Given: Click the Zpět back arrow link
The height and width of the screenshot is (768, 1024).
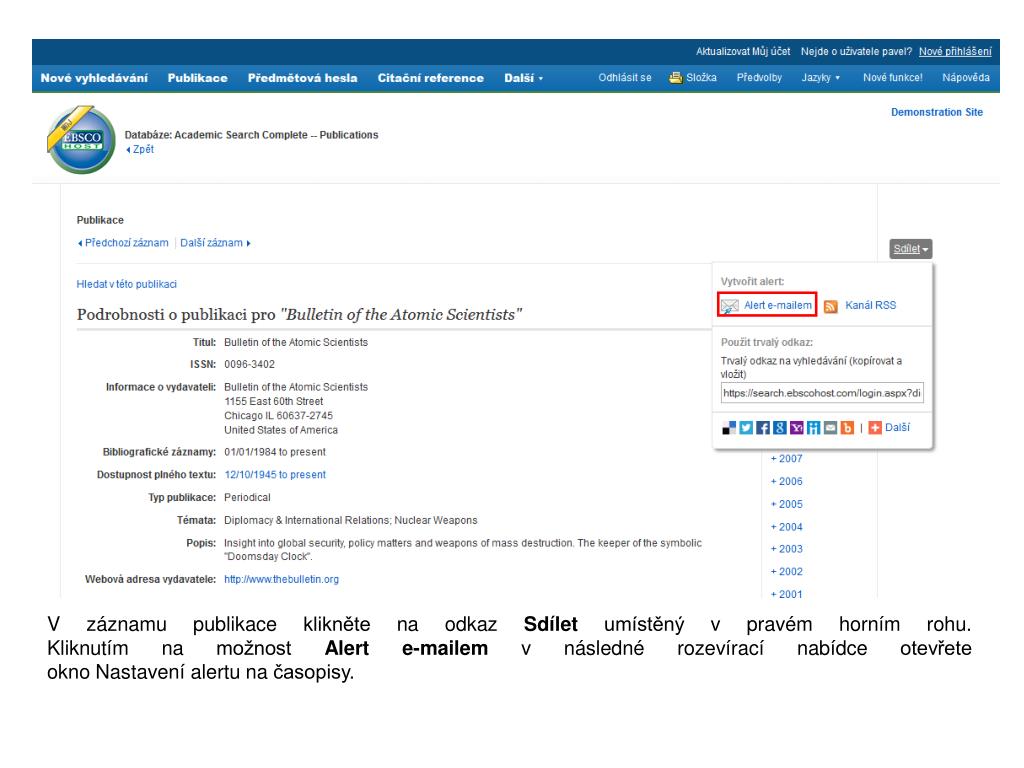Looking at the screenshot, I should point(140,150).
